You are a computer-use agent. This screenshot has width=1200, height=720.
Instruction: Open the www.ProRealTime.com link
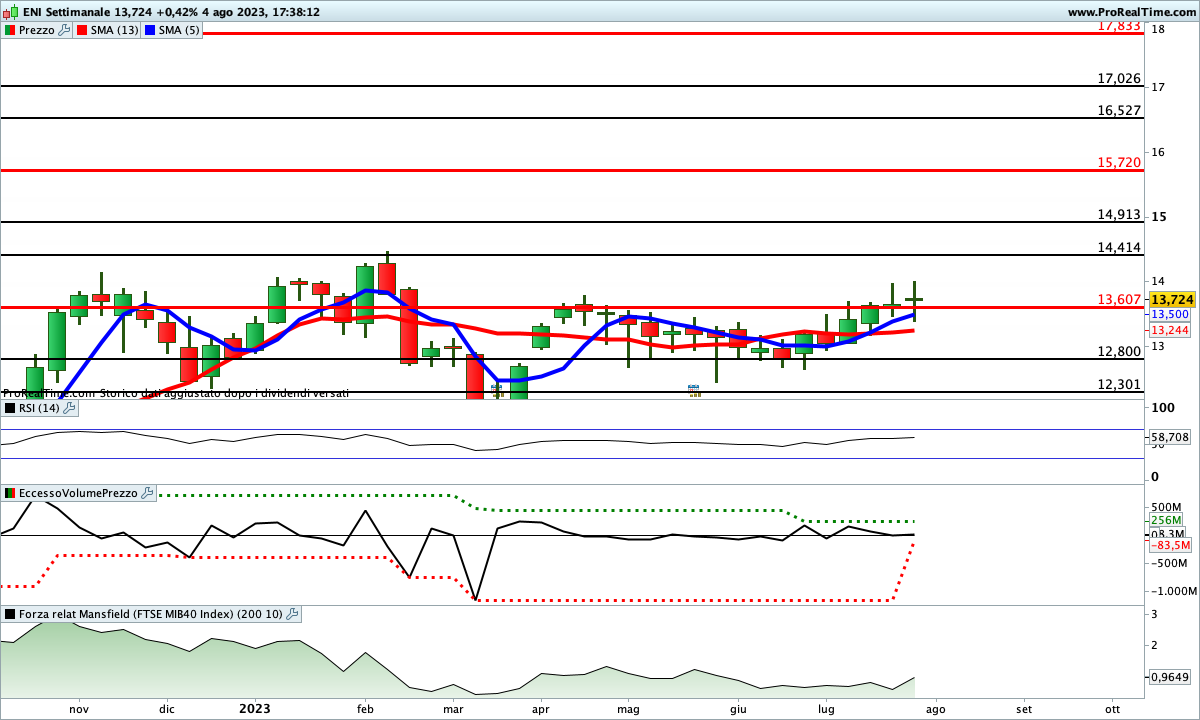(1131, 12)
